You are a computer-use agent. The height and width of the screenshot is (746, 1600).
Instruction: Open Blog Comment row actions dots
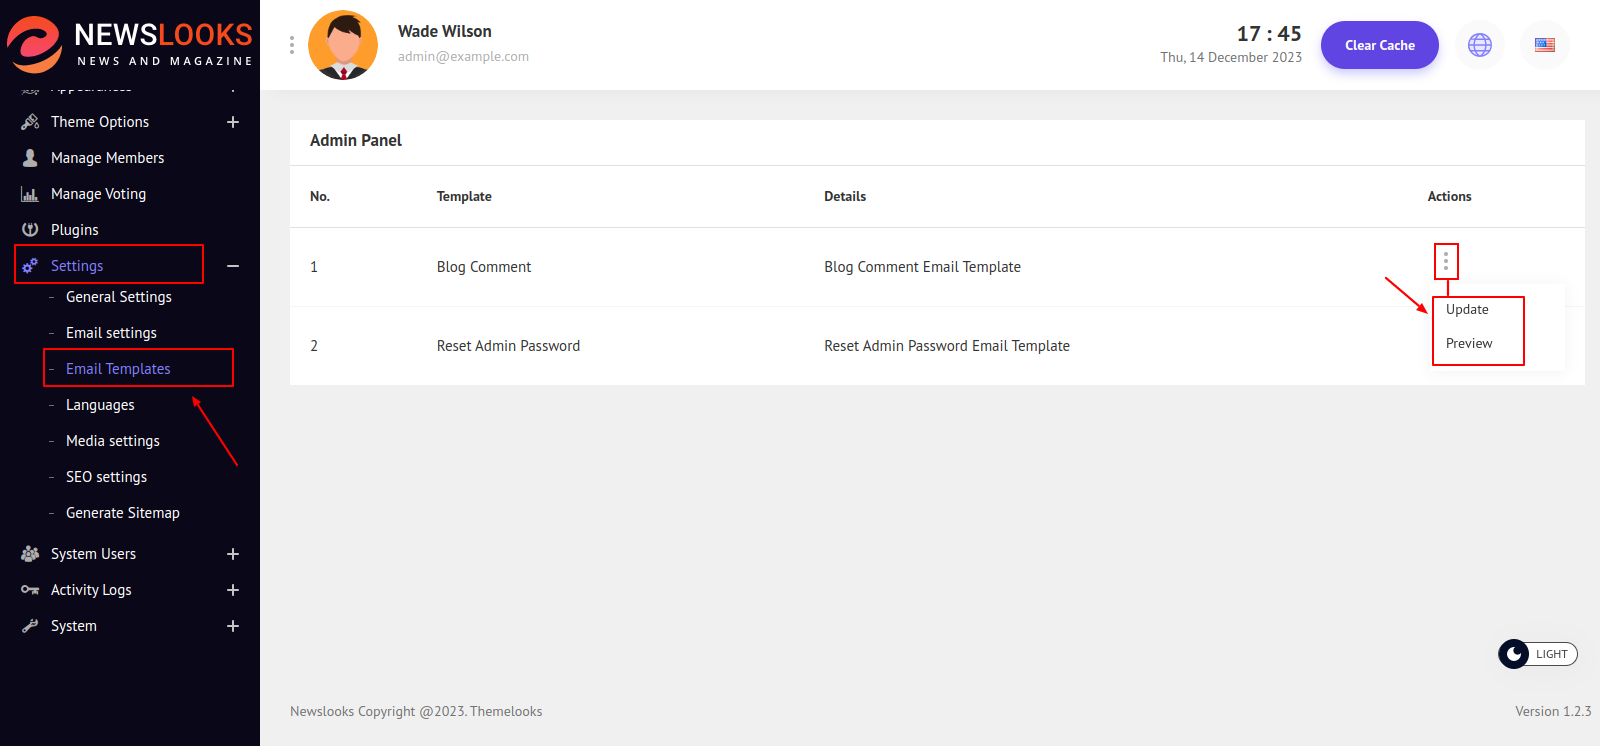click(1446, 262)
